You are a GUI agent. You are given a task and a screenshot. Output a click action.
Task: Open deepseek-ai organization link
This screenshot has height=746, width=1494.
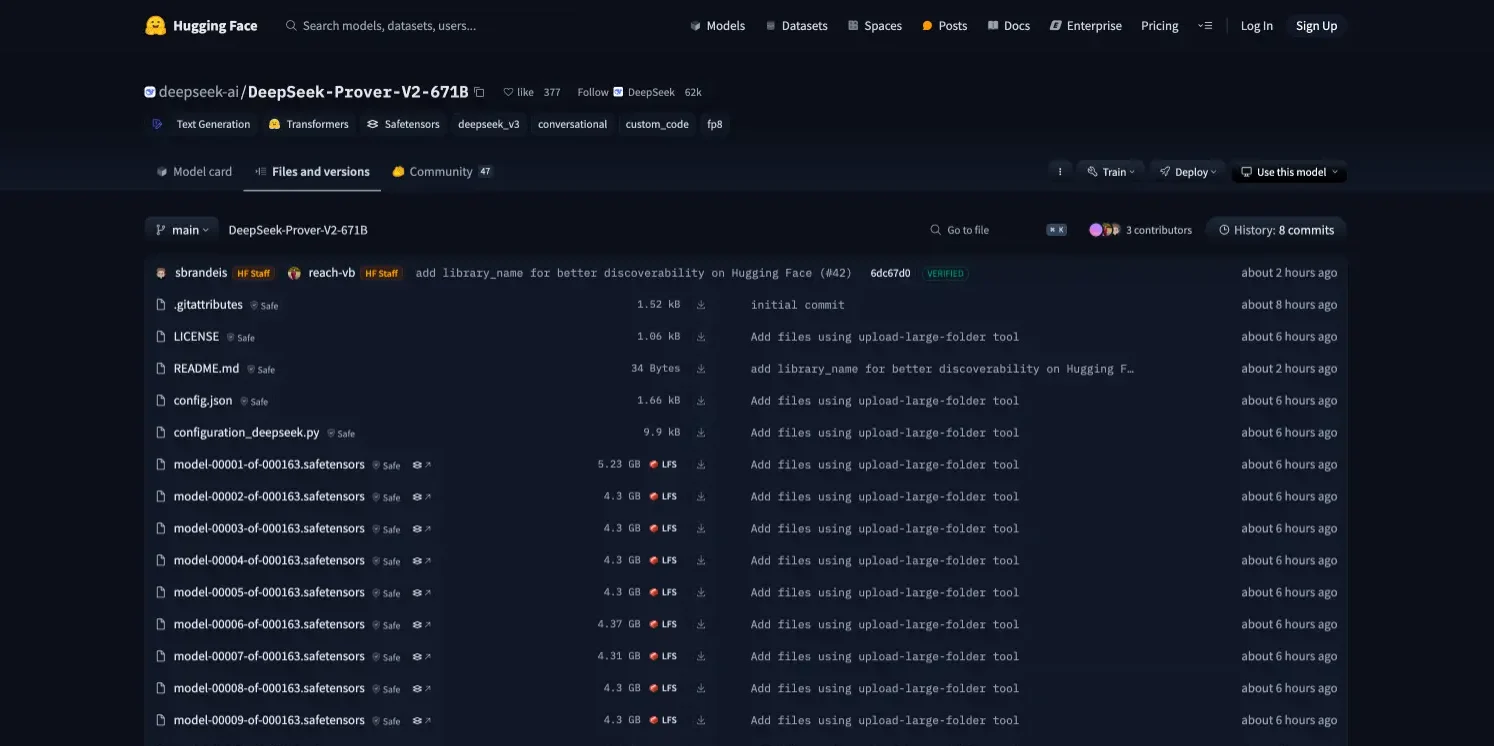coord(198,92)
